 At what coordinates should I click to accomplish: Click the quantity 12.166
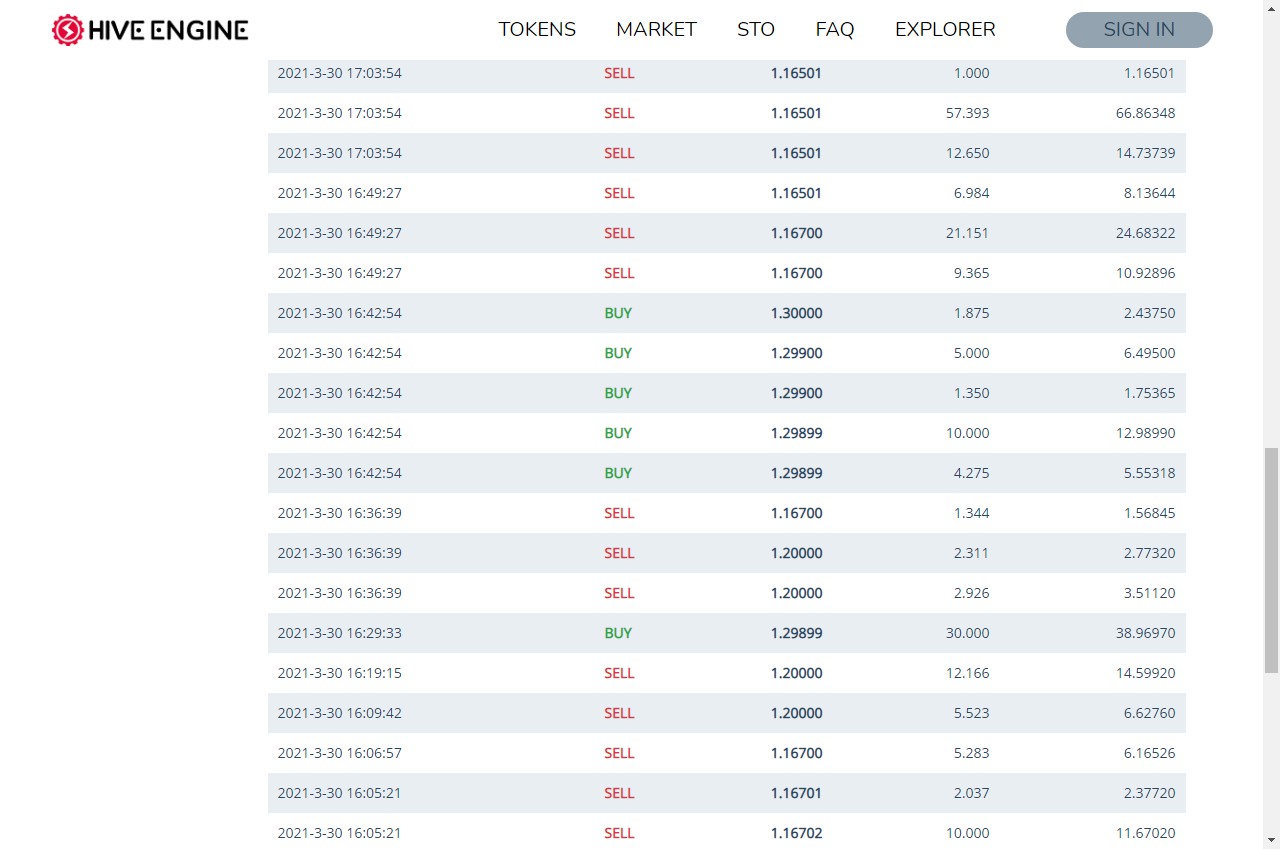point(967,673)
